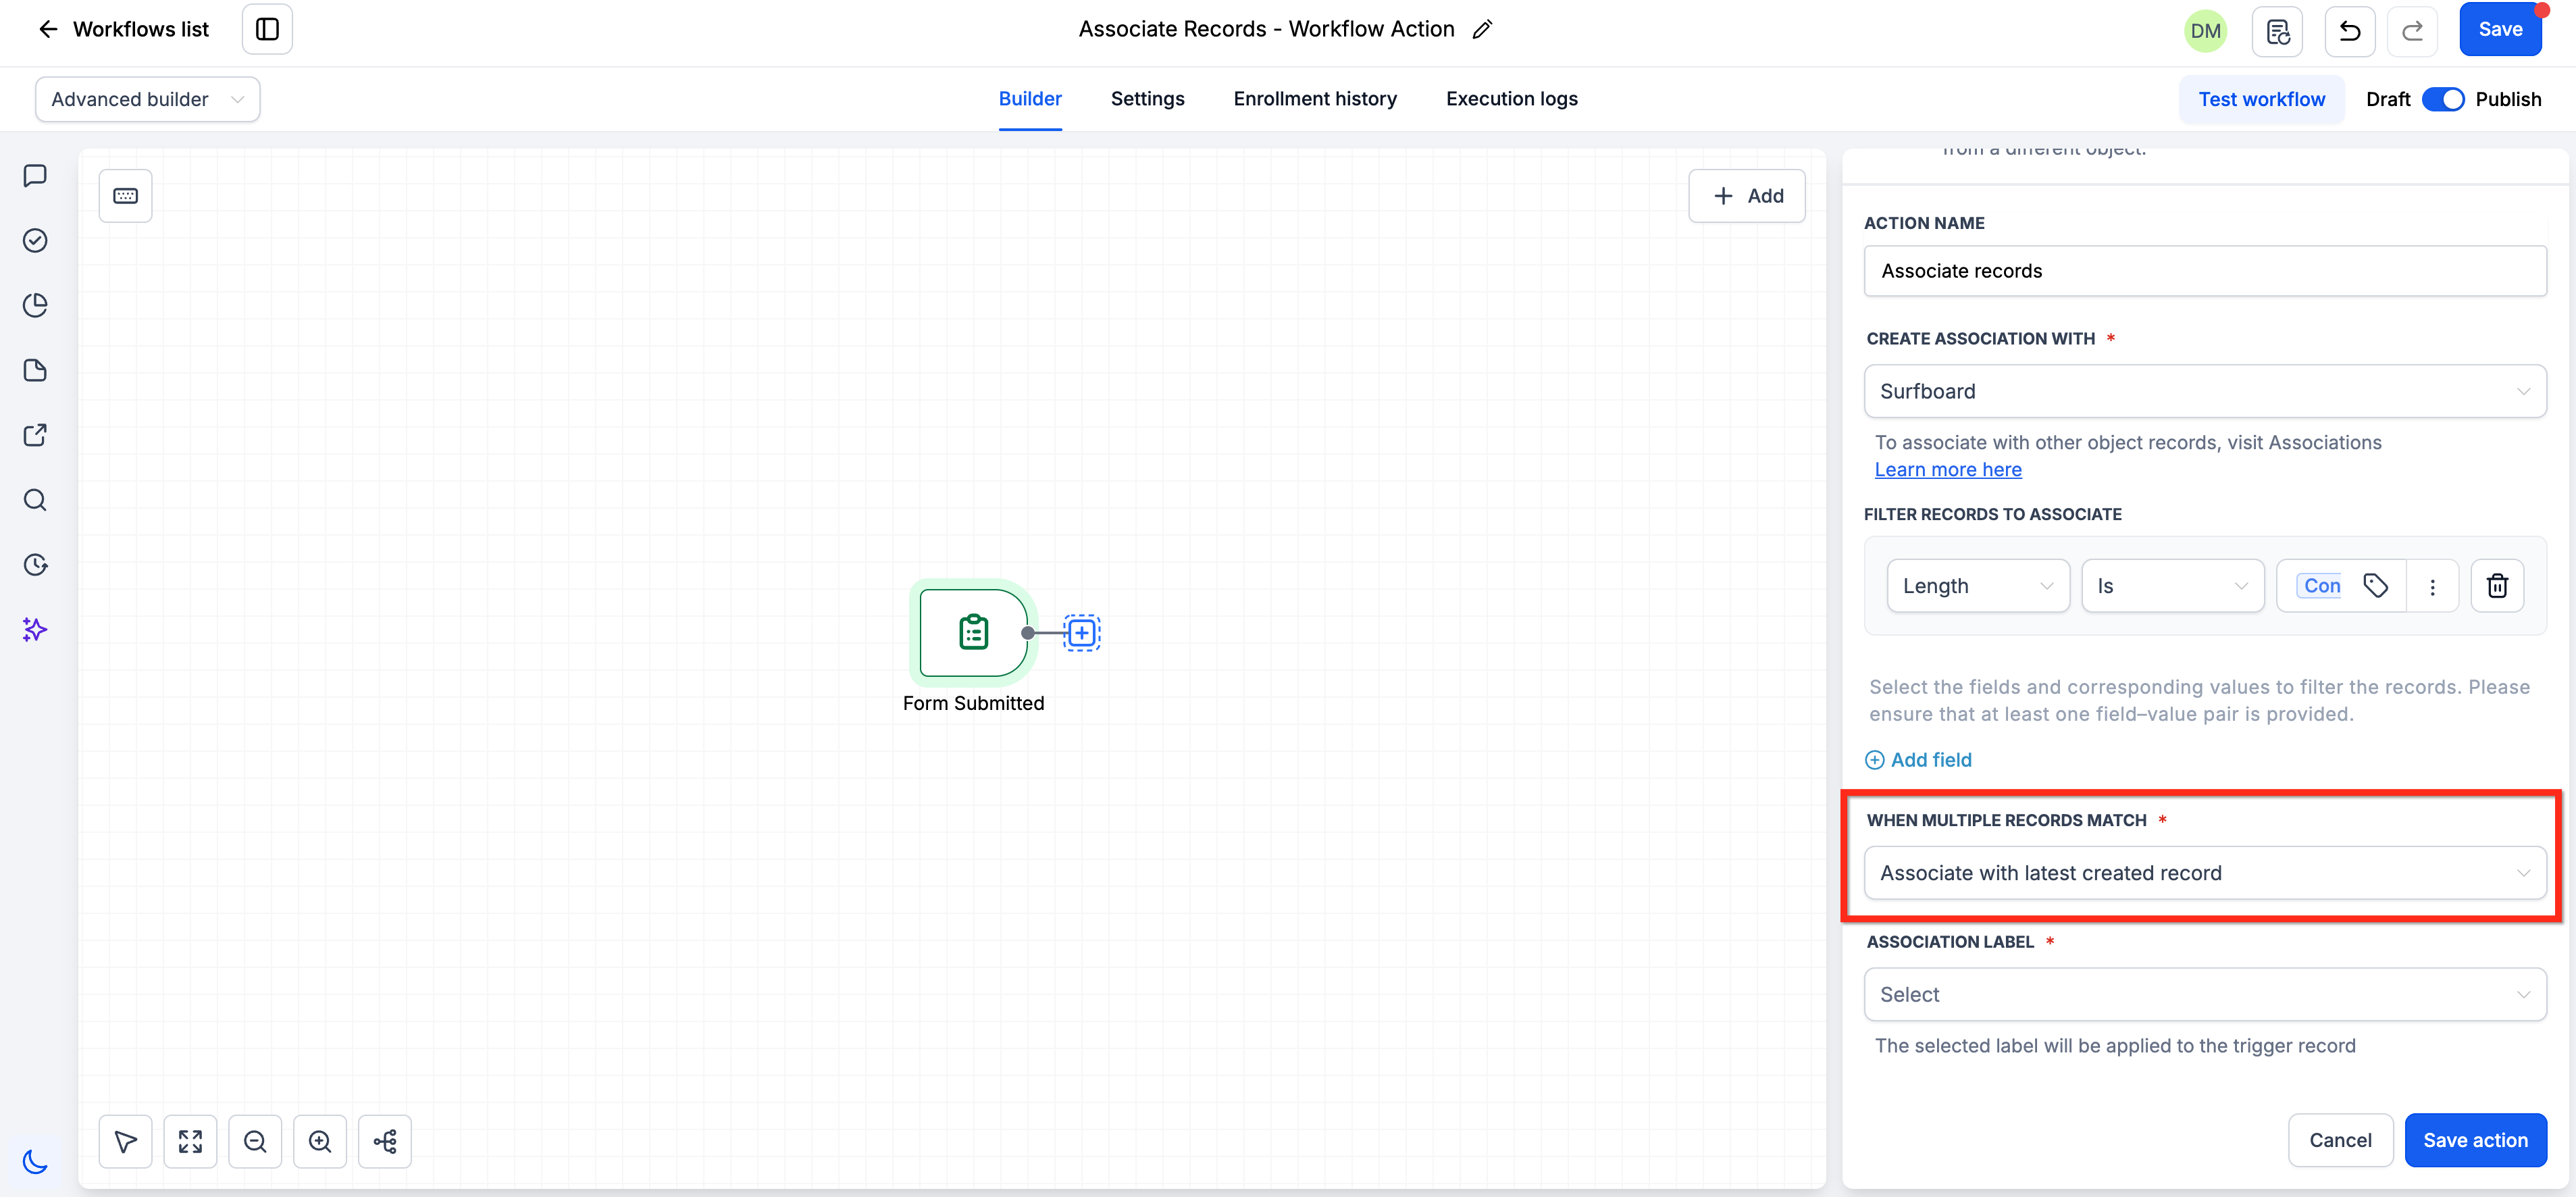Image resolution: width=2576 pixels, height=1197 pixels.
Task: Open the search sidebar icon
Action: point(35,500)
